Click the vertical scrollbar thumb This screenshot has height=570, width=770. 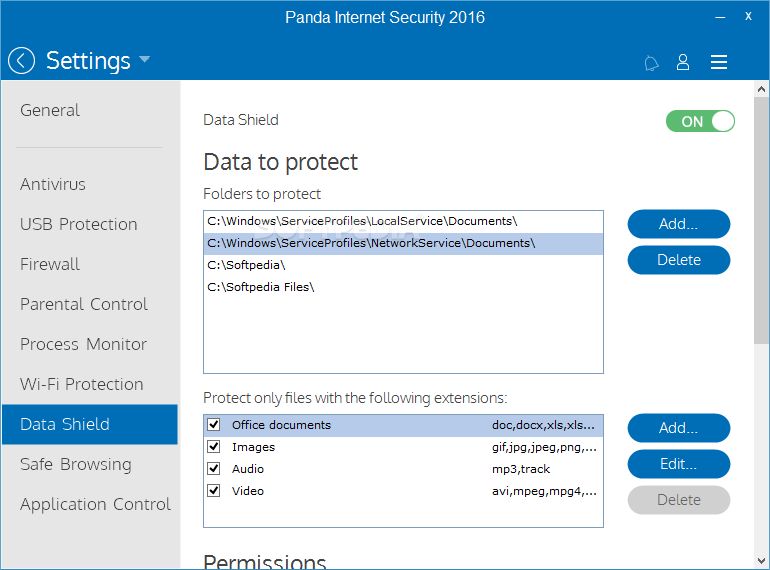coord(761,220)
